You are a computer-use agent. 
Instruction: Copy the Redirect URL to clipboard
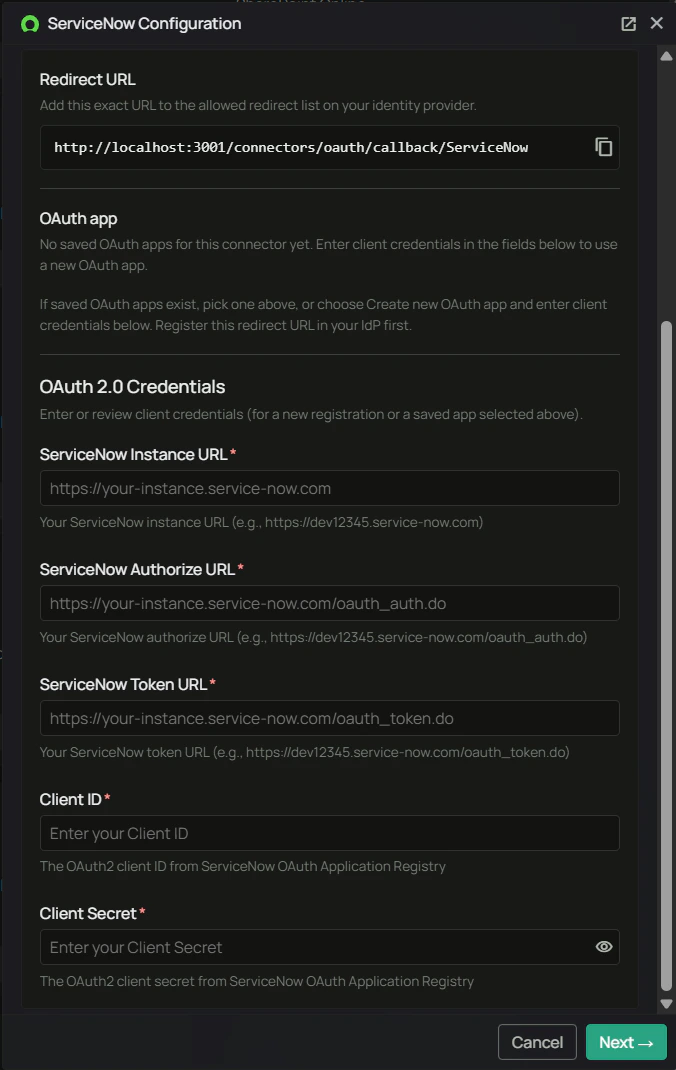[x=604, y=147]
